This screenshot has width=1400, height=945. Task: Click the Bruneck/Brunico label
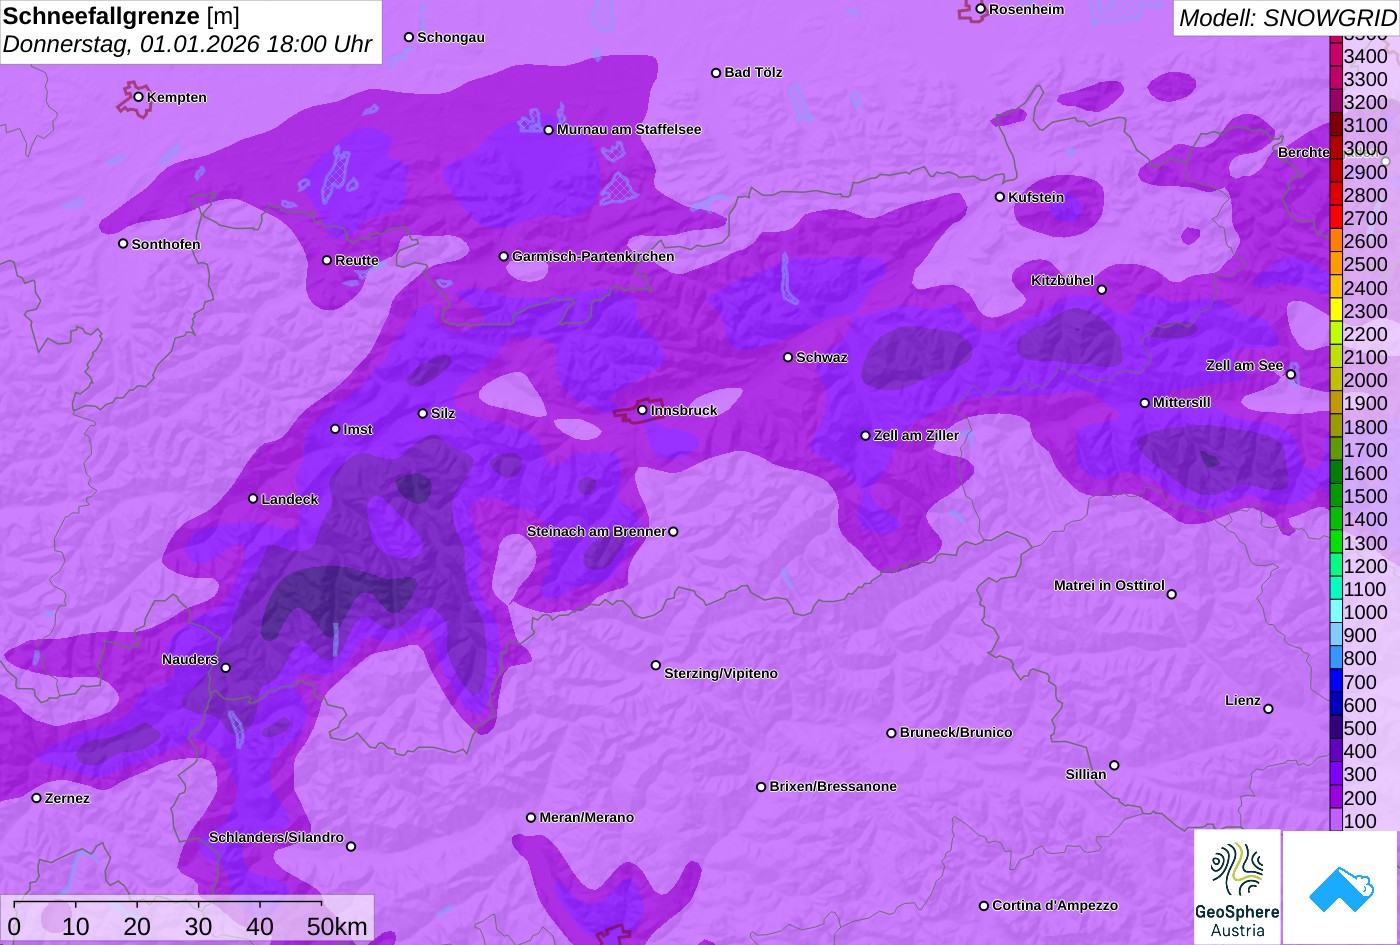pos(956,732)
